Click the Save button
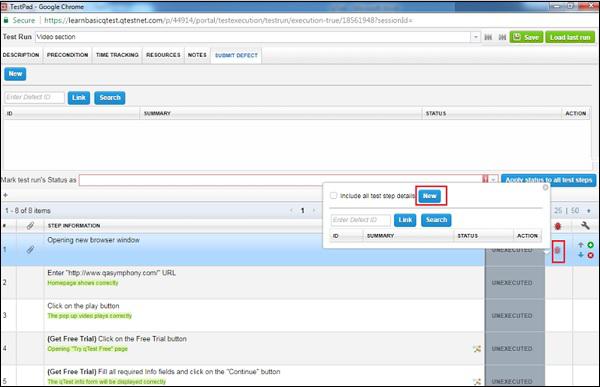This screenshot has height=387, width=600. click(526, 37)
